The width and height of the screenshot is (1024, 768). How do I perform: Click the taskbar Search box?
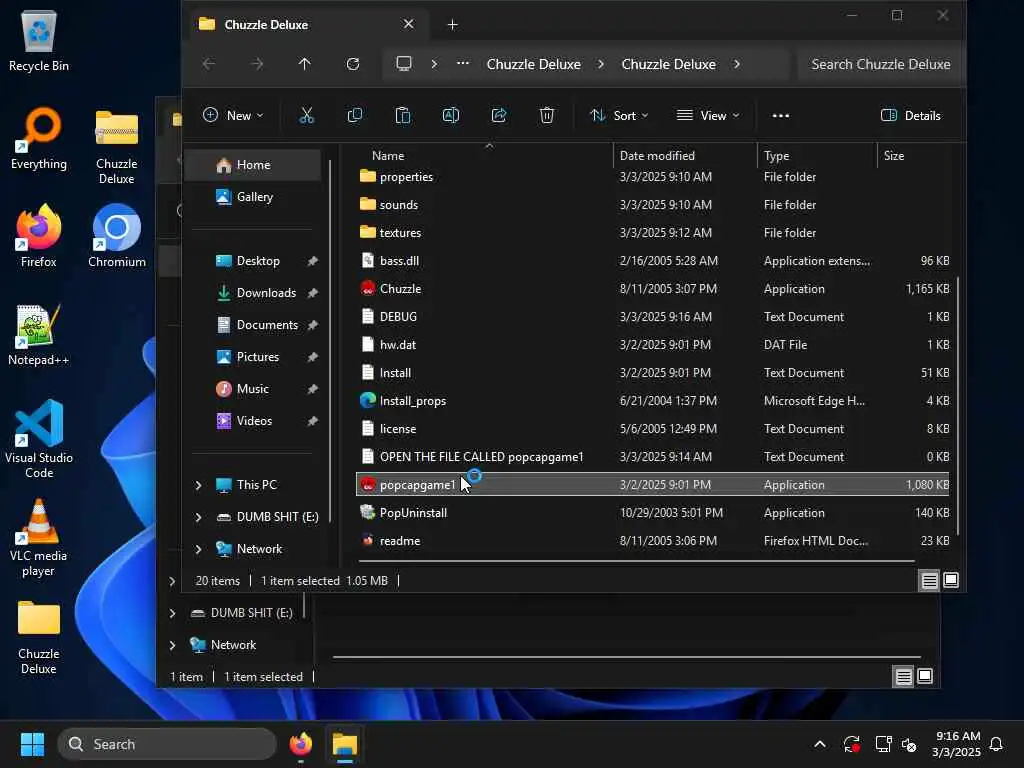coord(167,744)
